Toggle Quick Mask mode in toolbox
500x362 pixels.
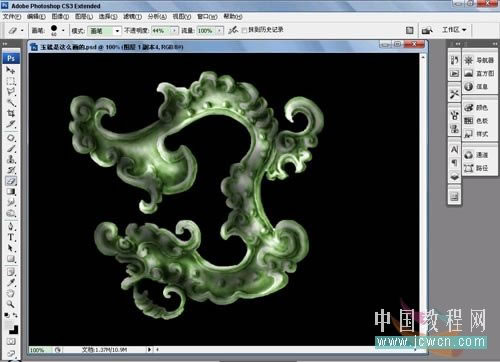11,342
